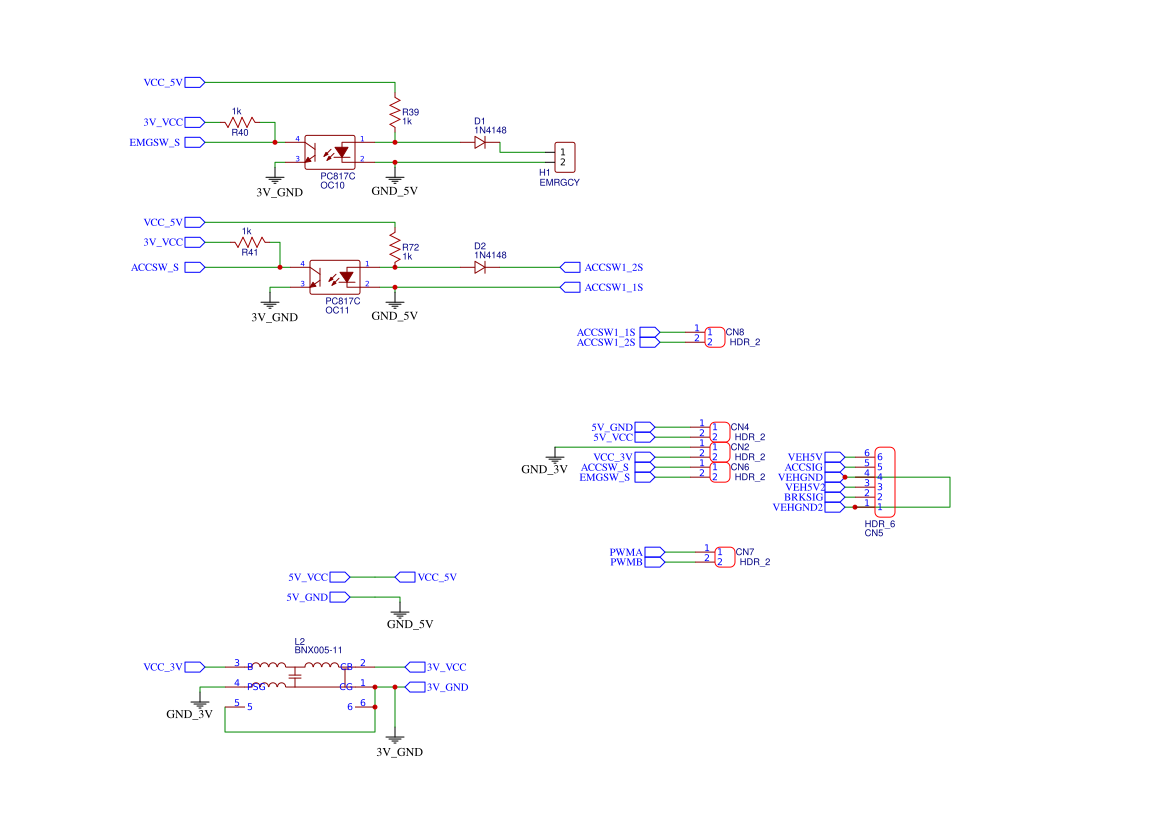
Task: Select resistor R72 symbol
Action: click(x=395, y=246)
